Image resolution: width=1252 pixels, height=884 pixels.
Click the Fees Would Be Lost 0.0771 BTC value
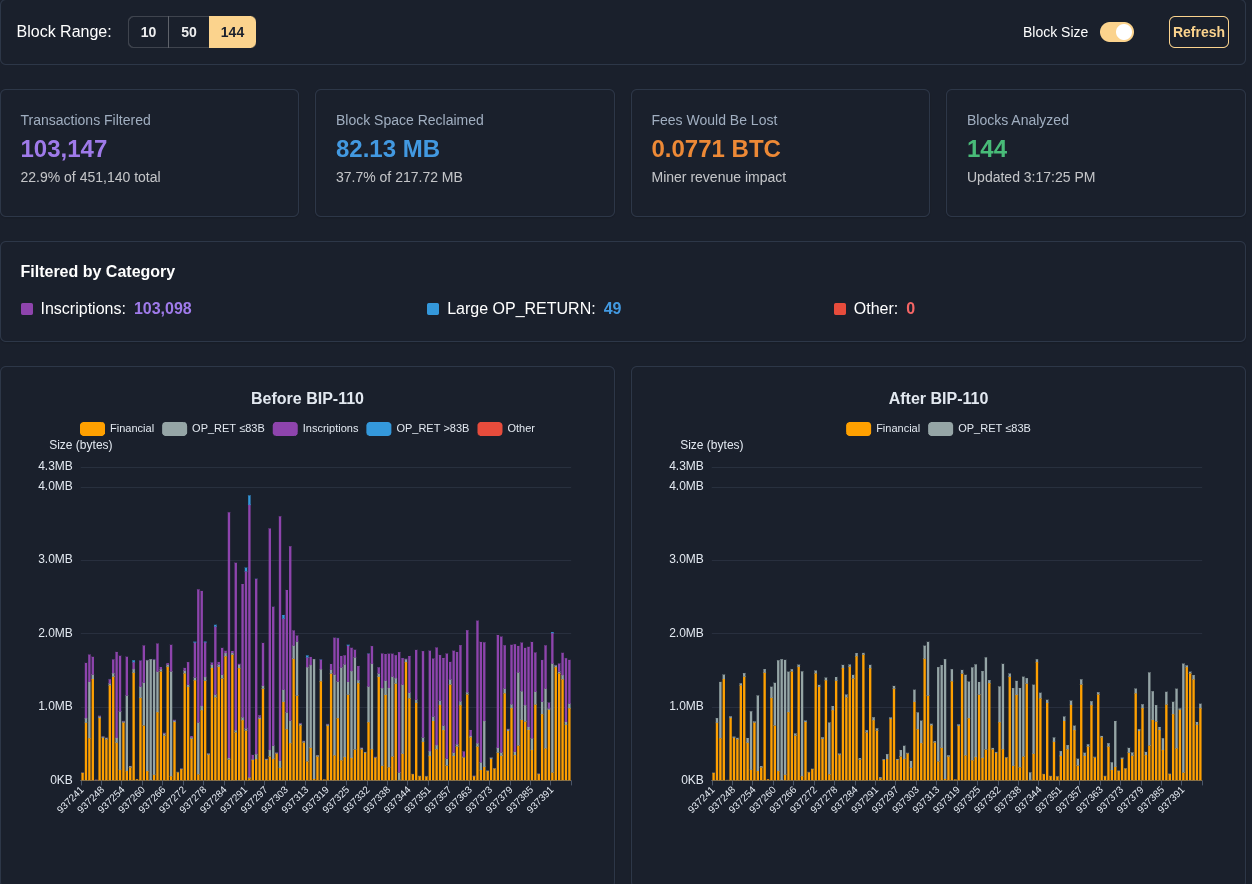click(x=716, y=149)
